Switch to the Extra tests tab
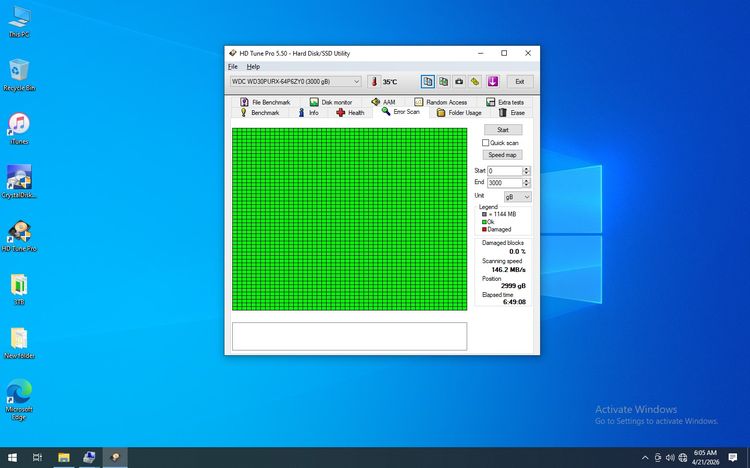750x468 pixels. coord(505,102)
